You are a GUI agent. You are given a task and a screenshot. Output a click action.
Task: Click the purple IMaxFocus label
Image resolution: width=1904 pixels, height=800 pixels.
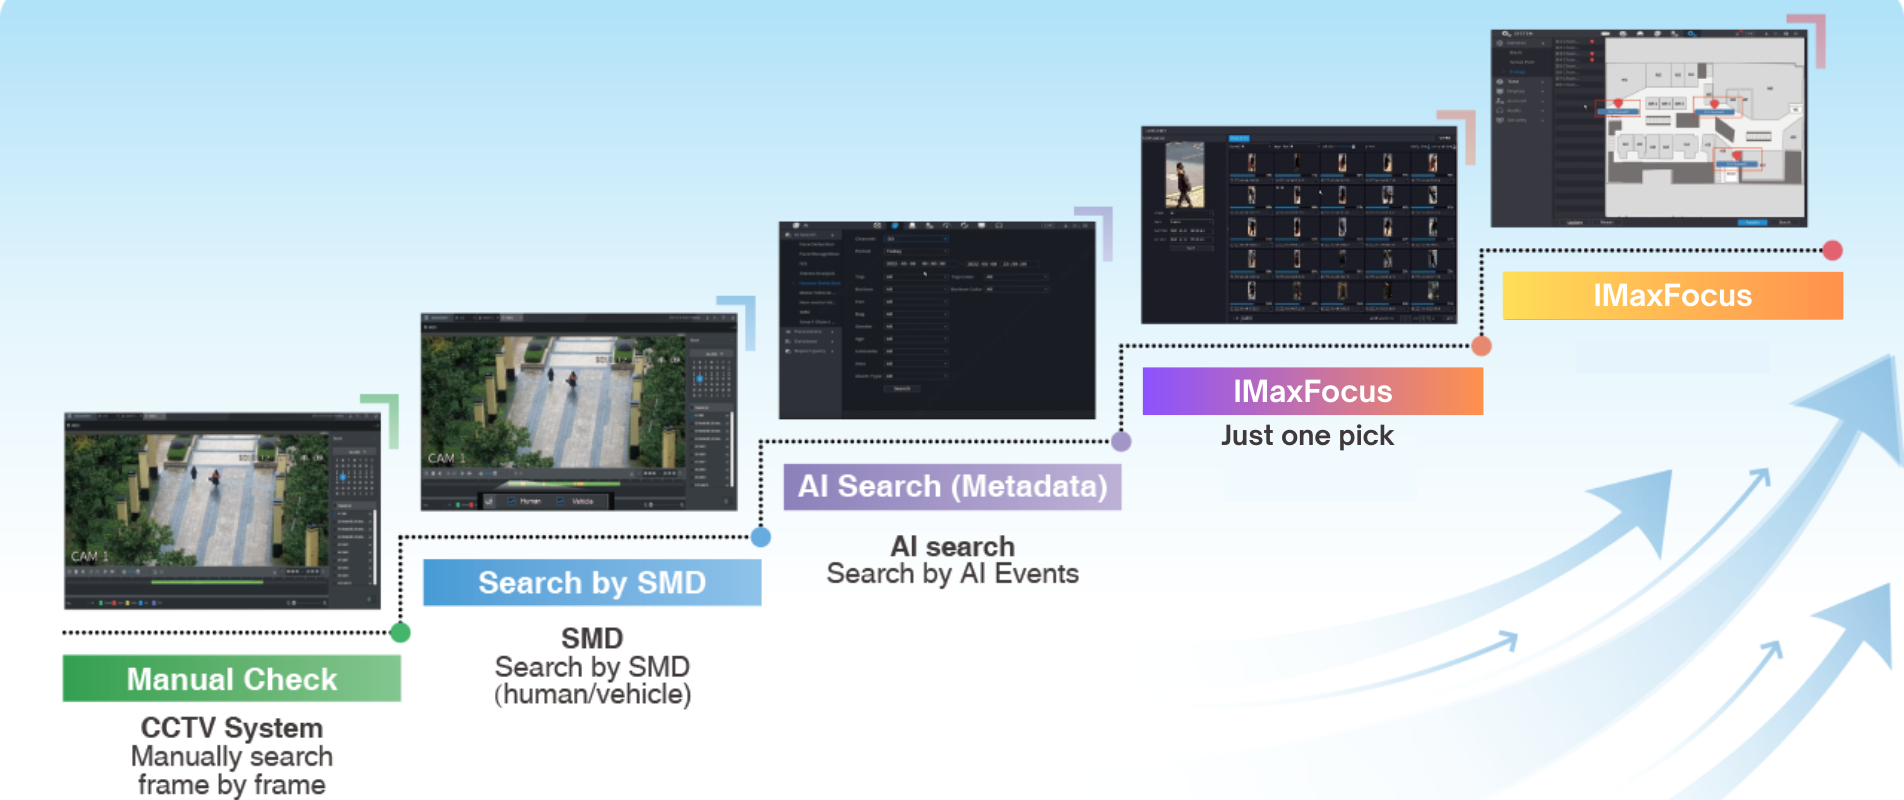click(x=1312, y=391)
